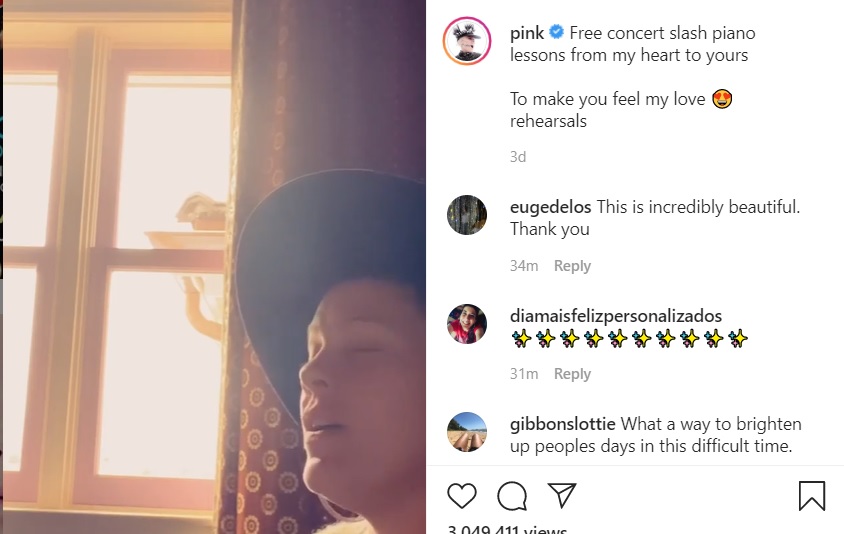Click the 31m comment timestamp

(524, 374)
